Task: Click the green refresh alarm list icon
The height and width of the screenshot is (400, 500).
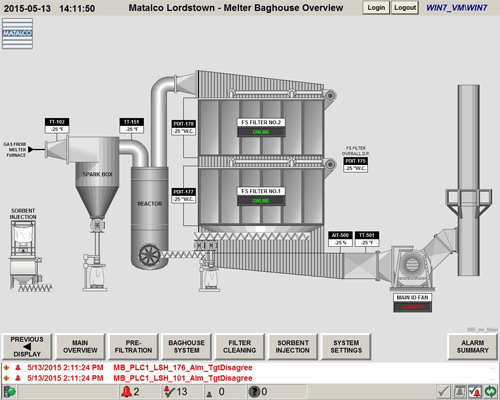Action: (x=490, y=392)
